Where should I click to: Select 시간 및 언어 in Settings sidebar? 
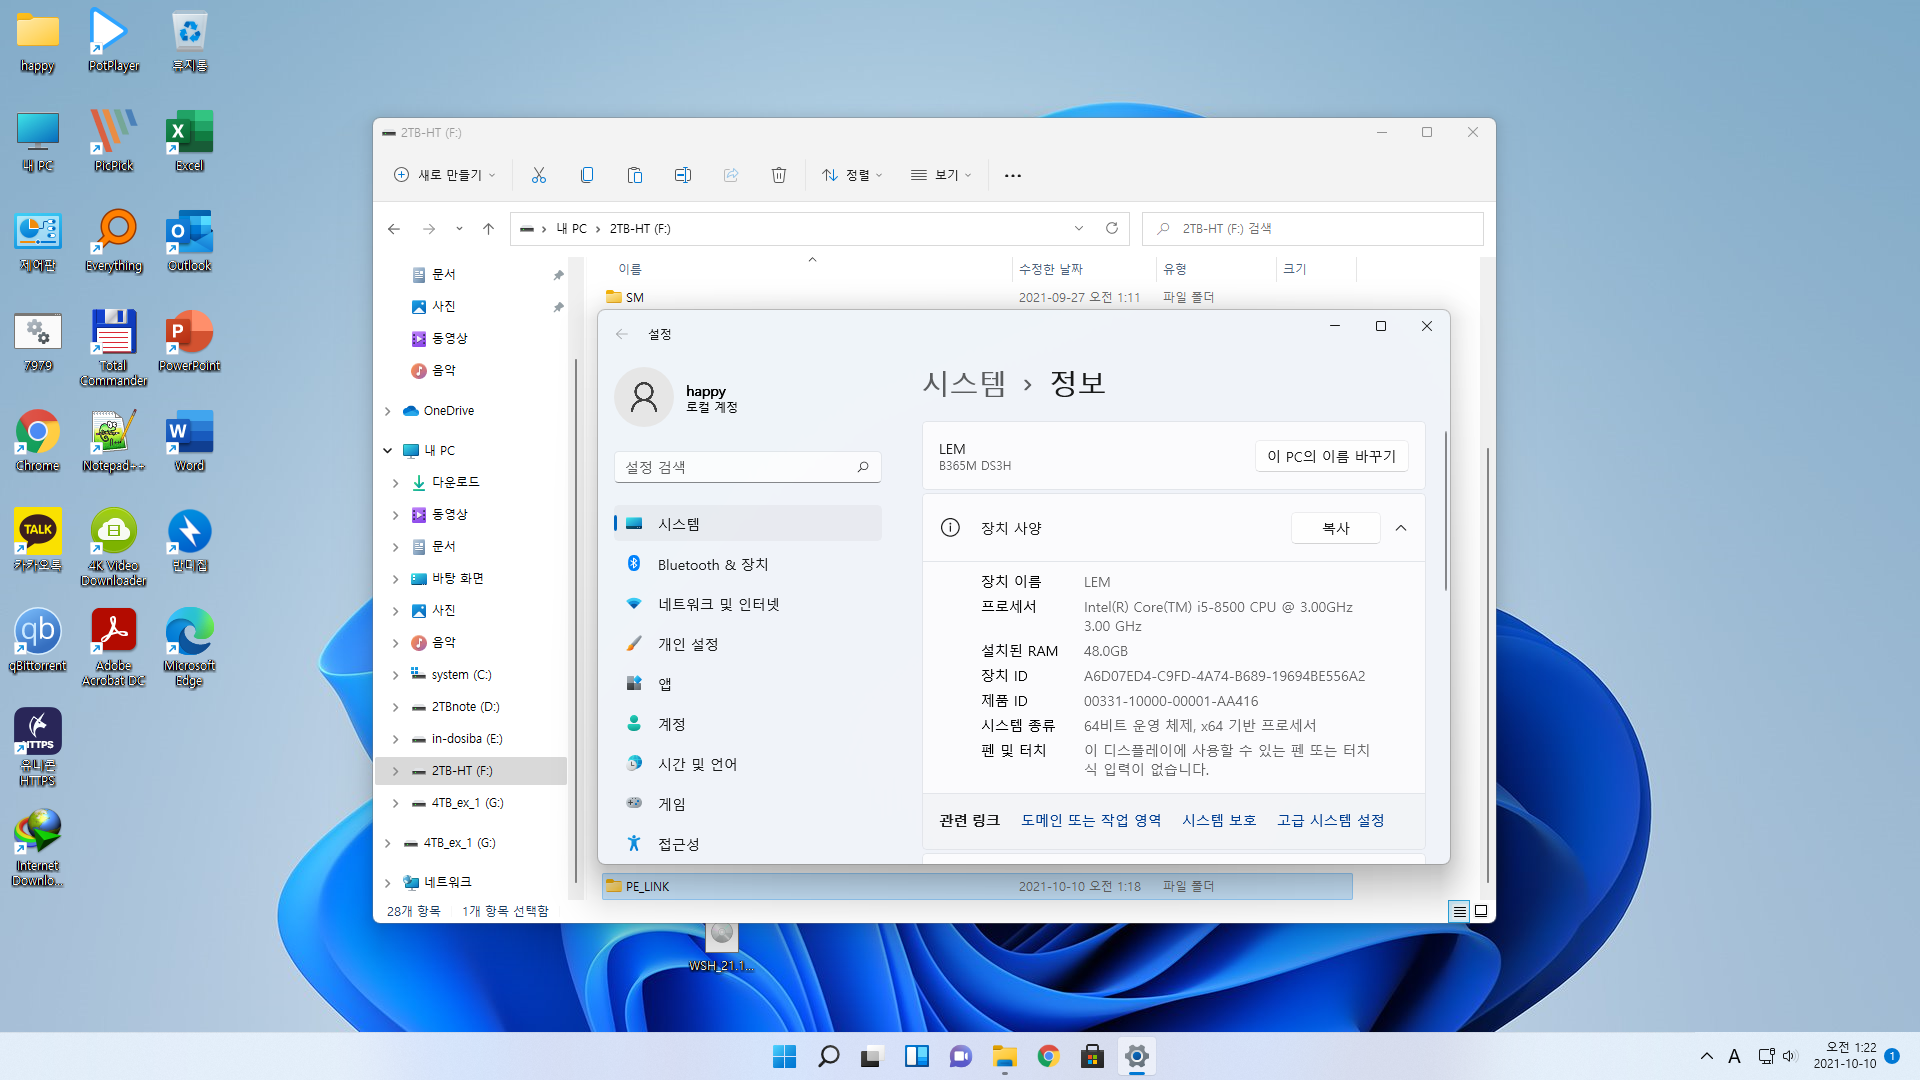point(748,764)
